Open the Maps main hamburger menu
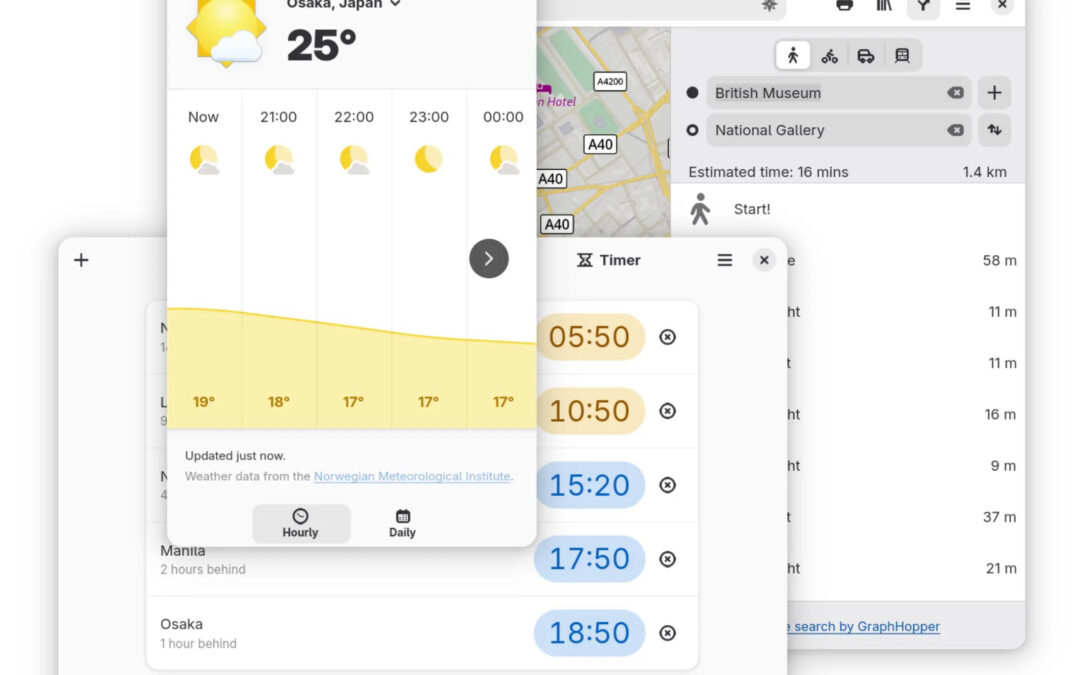1080x675 pixels. pos(963,6)
